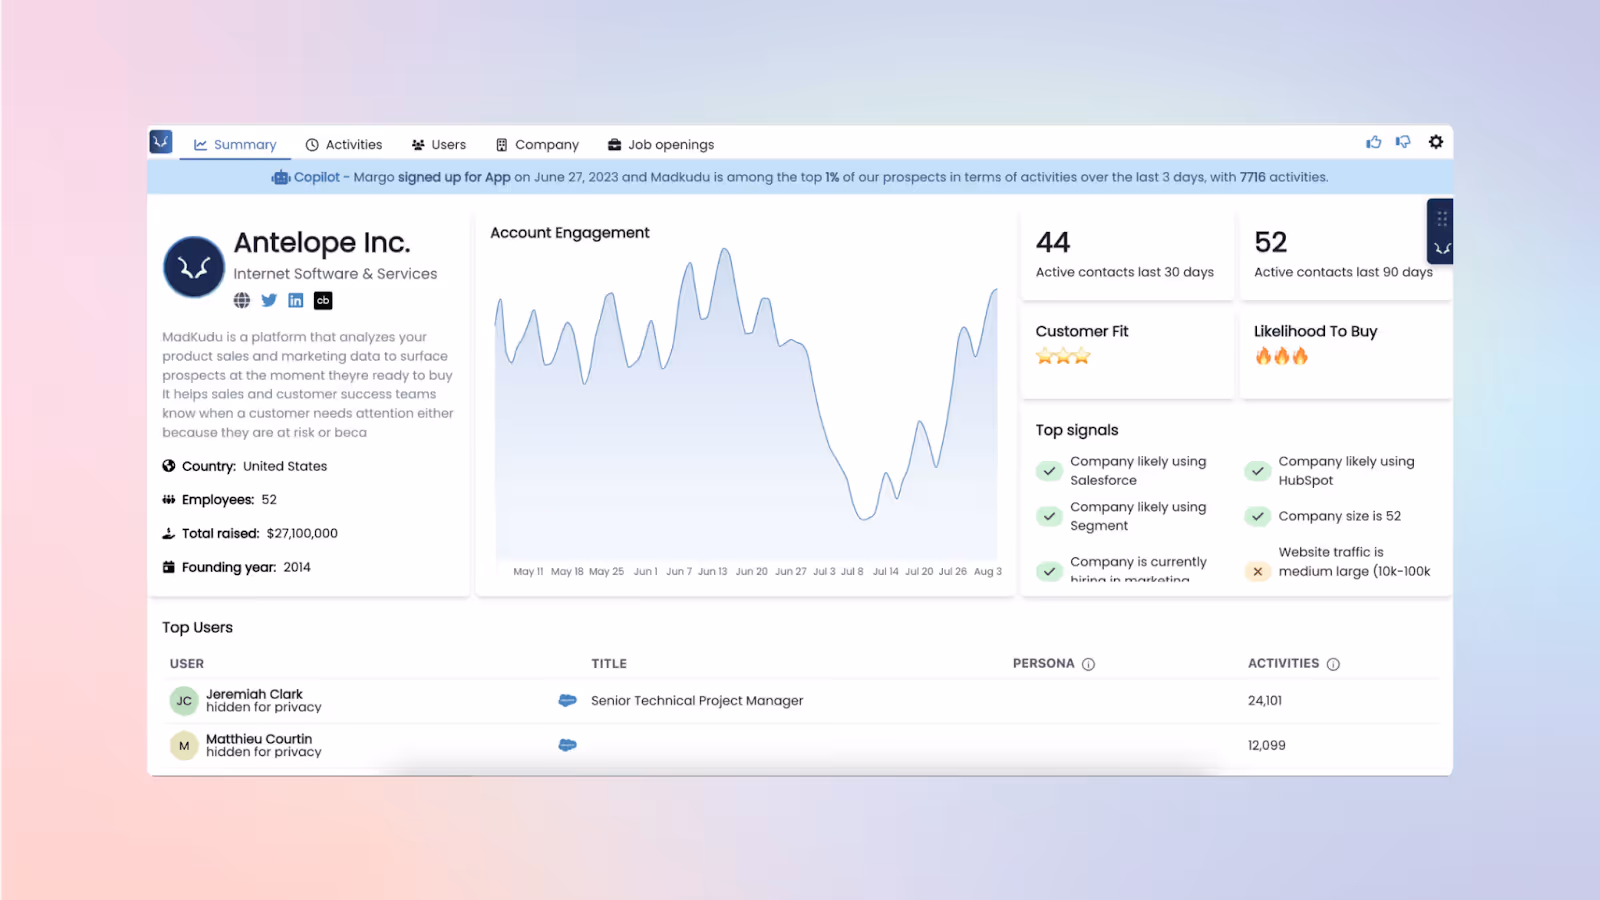1600x900 pixels.
Task: Click the HubSpot signal check mark
Action: coord(1258,471)
